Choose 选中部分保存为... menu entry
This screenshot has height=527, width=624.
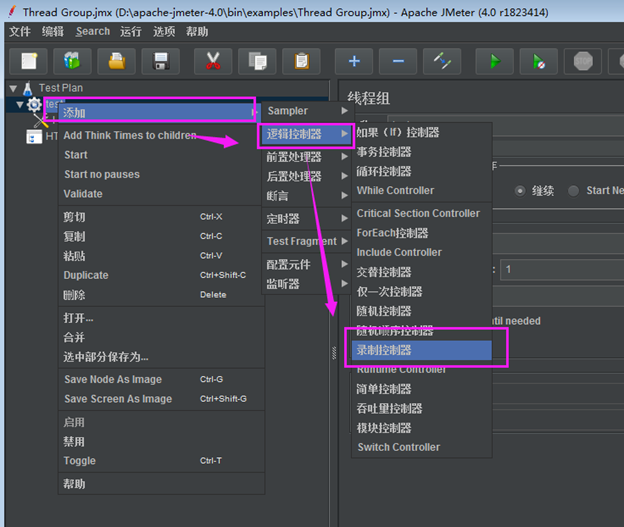coord(162,357)
